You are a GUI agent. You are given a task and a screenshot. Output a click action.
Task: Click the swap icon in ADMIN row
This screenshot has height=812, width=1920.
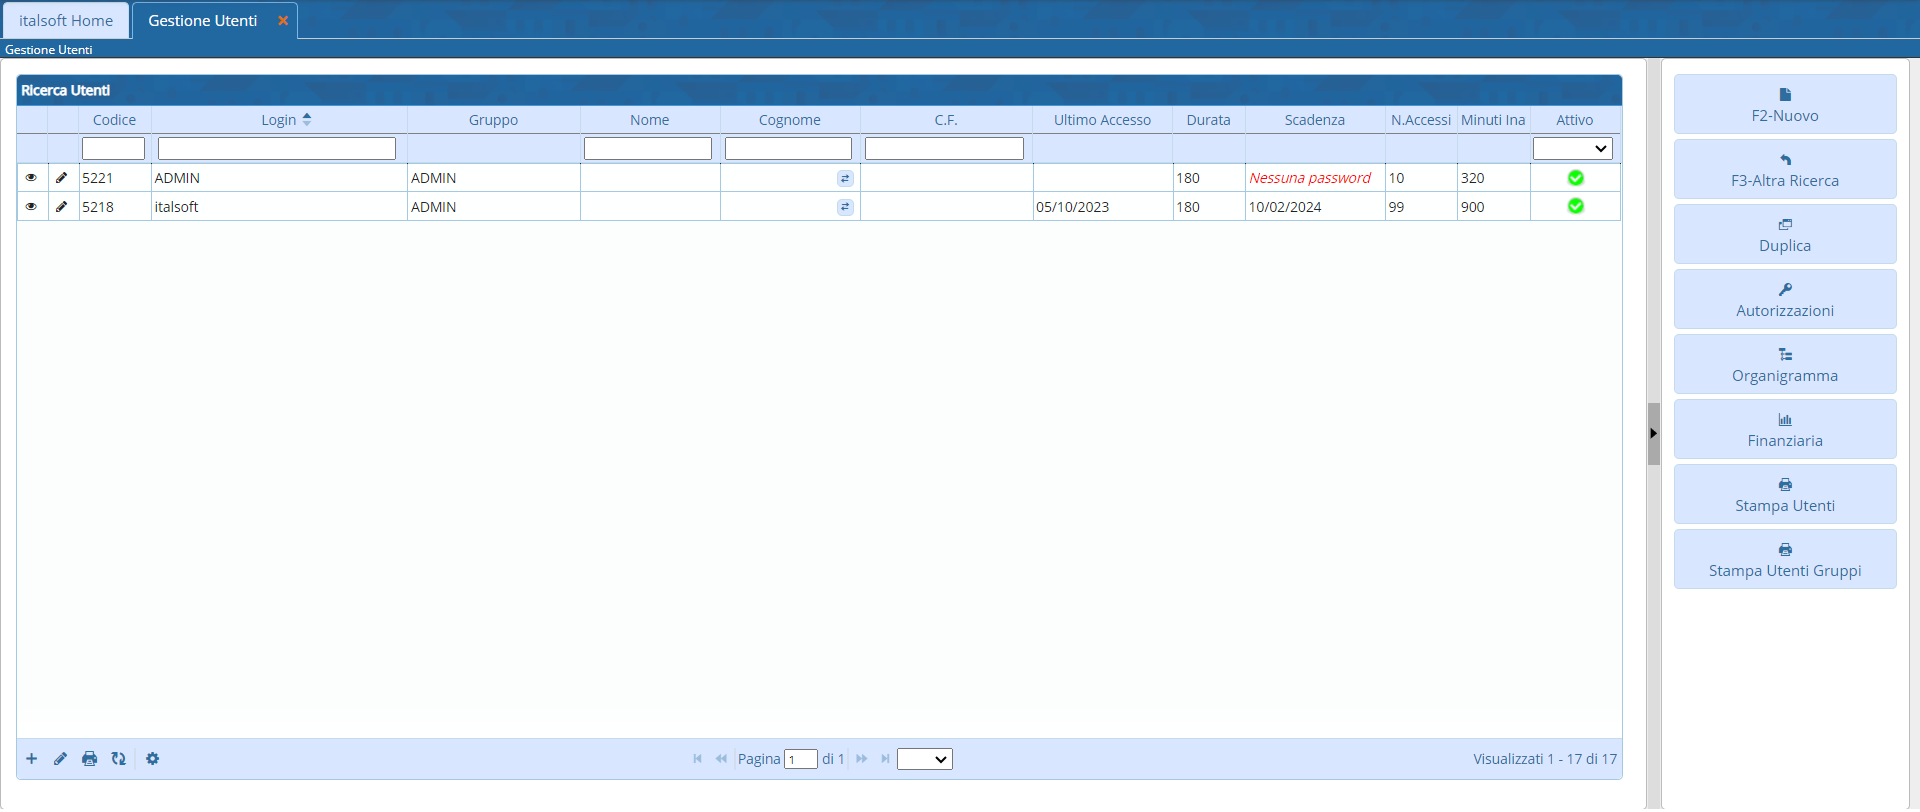[x=845, y=178]
